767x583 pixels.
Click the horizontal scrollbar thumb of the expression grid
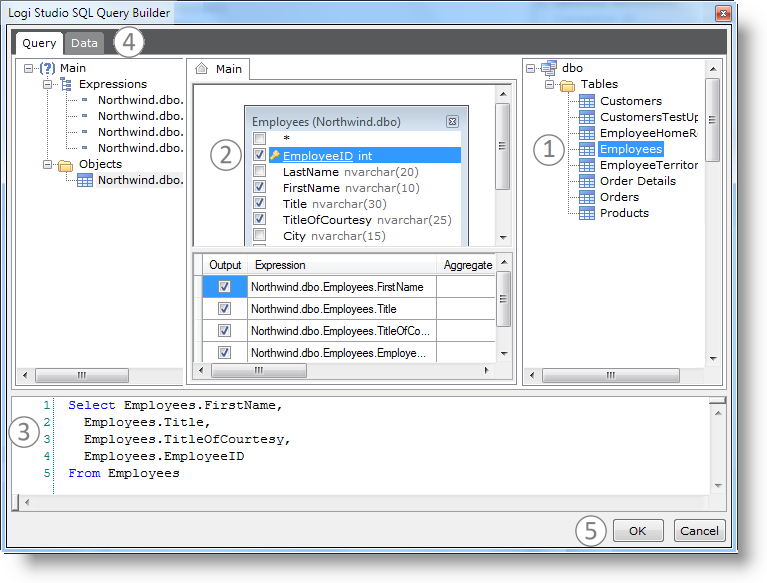pyautogui.click(x=259, y=370)
